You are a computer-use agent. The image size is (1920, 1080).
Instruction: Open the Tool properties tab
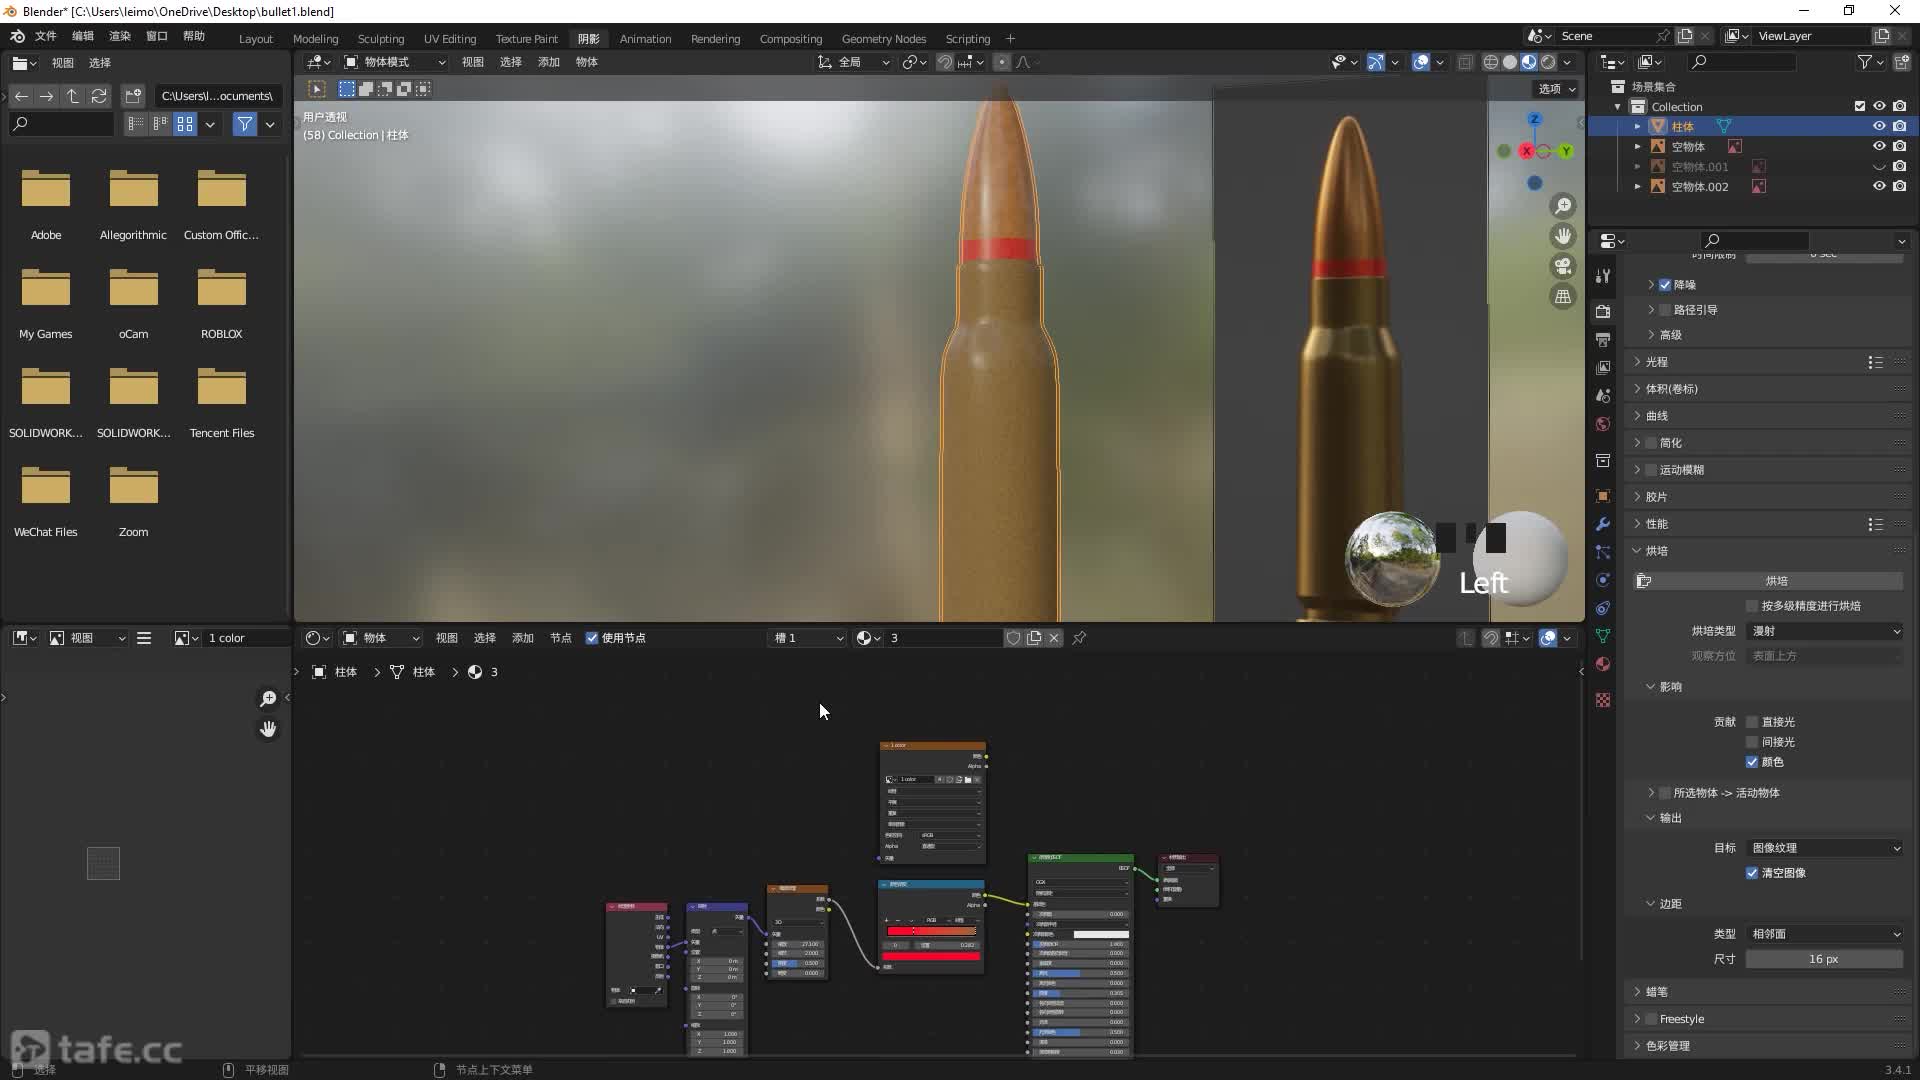pos(1603,276)
